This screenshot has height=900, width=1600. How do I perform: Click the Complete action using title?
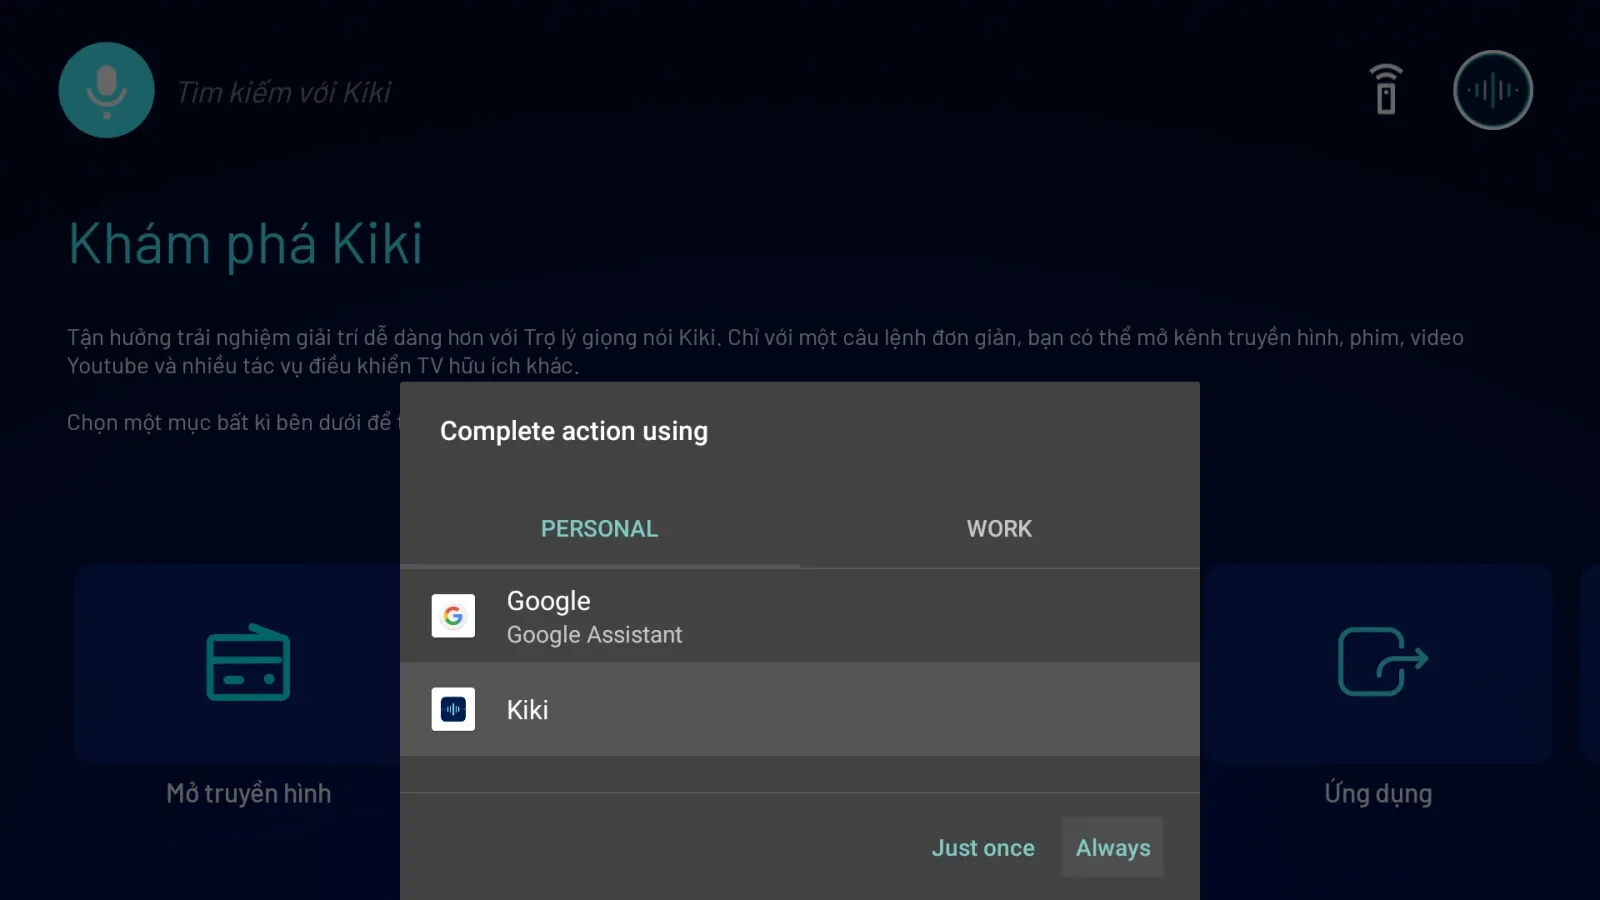(x=574, y=431)
